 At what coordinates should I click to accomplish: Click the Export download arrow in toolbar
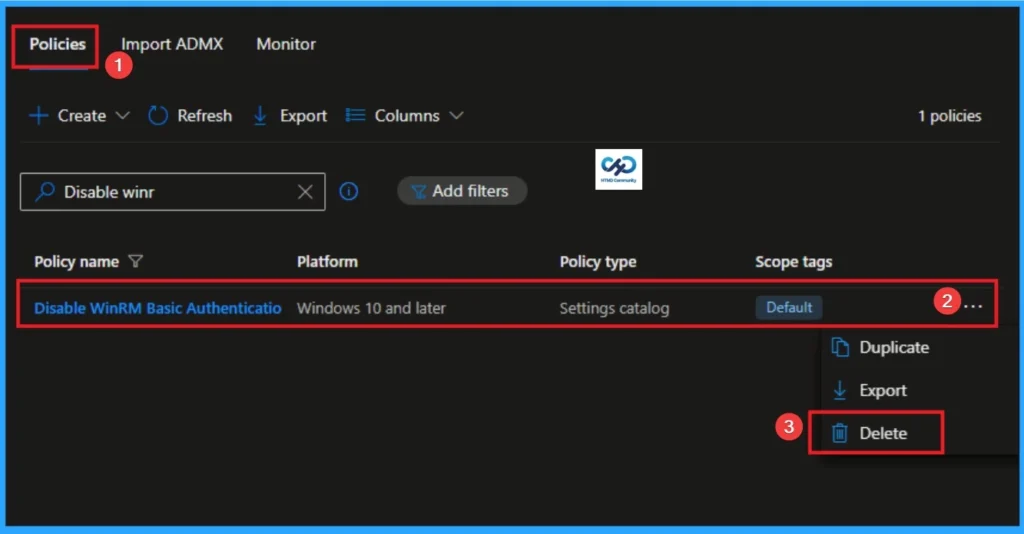(260, 116)
